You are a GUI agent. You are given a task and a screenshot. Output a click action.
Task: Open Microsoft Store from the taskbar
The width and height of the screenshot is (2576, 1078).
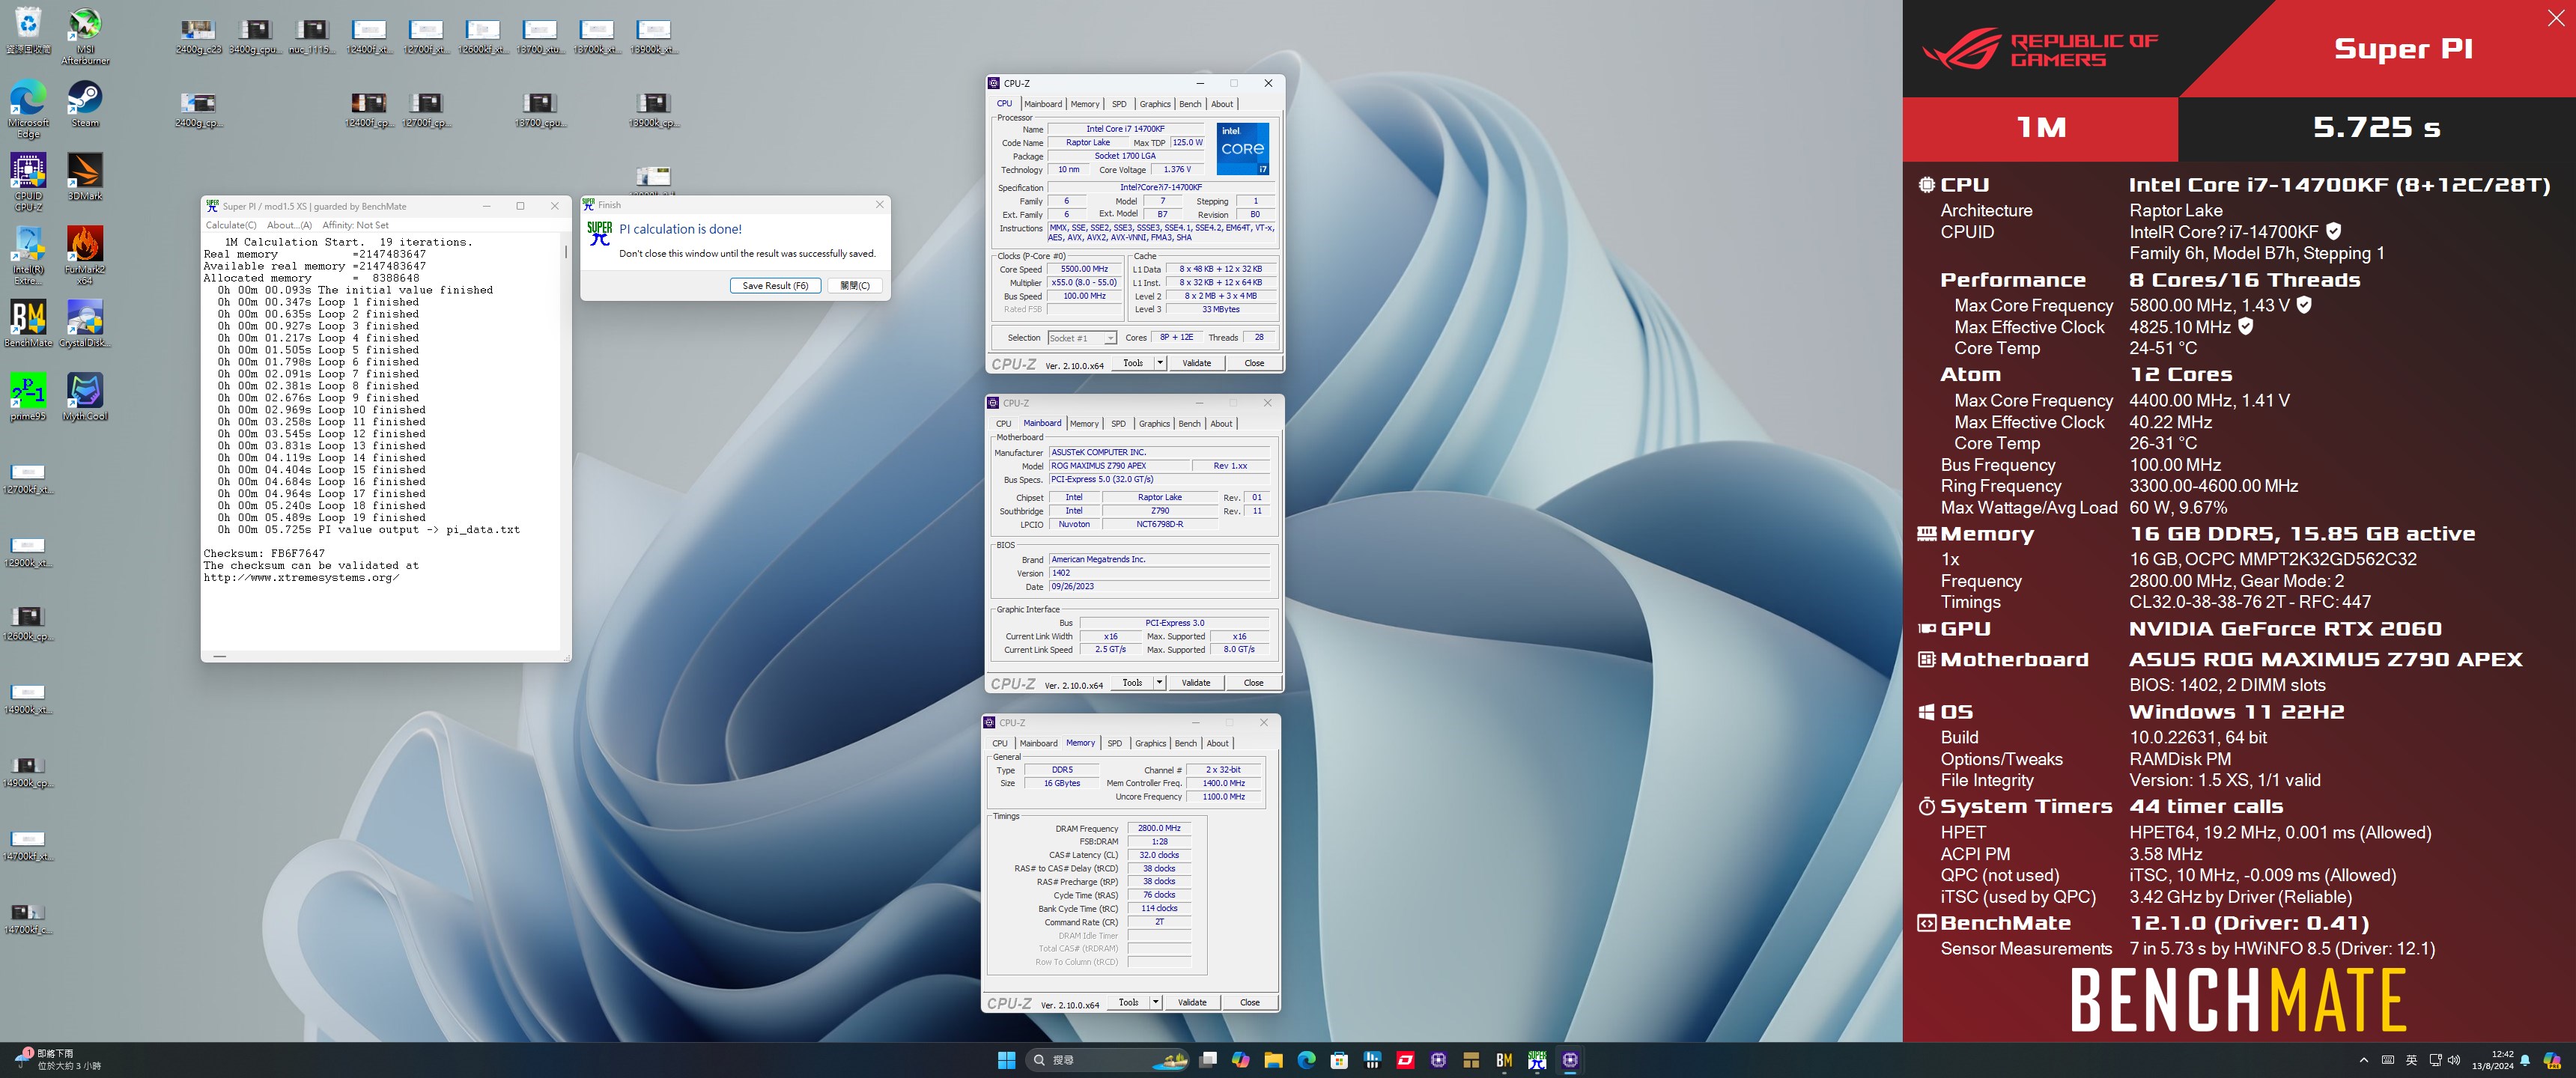pos(1339,1060)
